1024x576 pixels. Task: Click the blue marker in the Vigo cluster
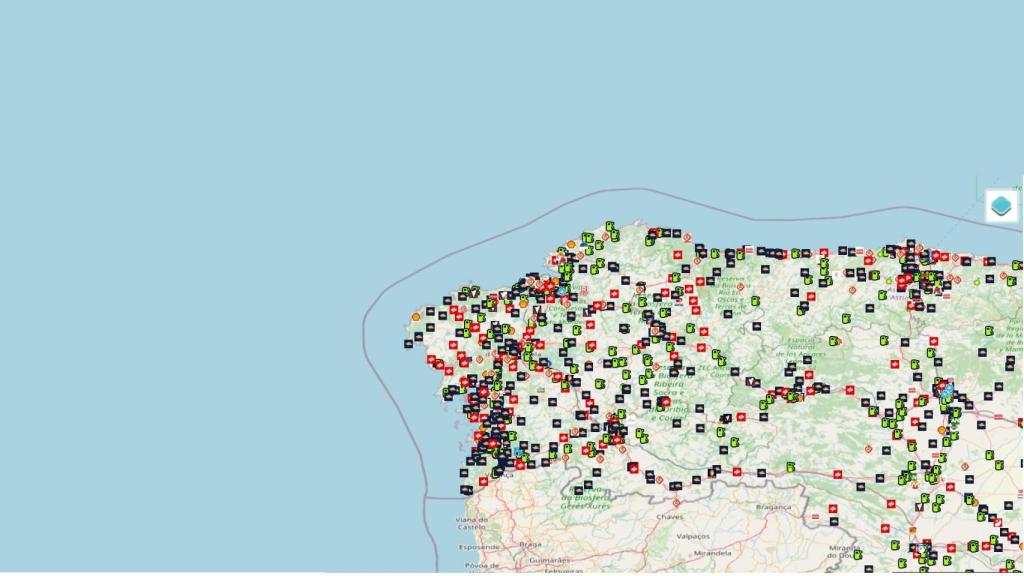518,453
